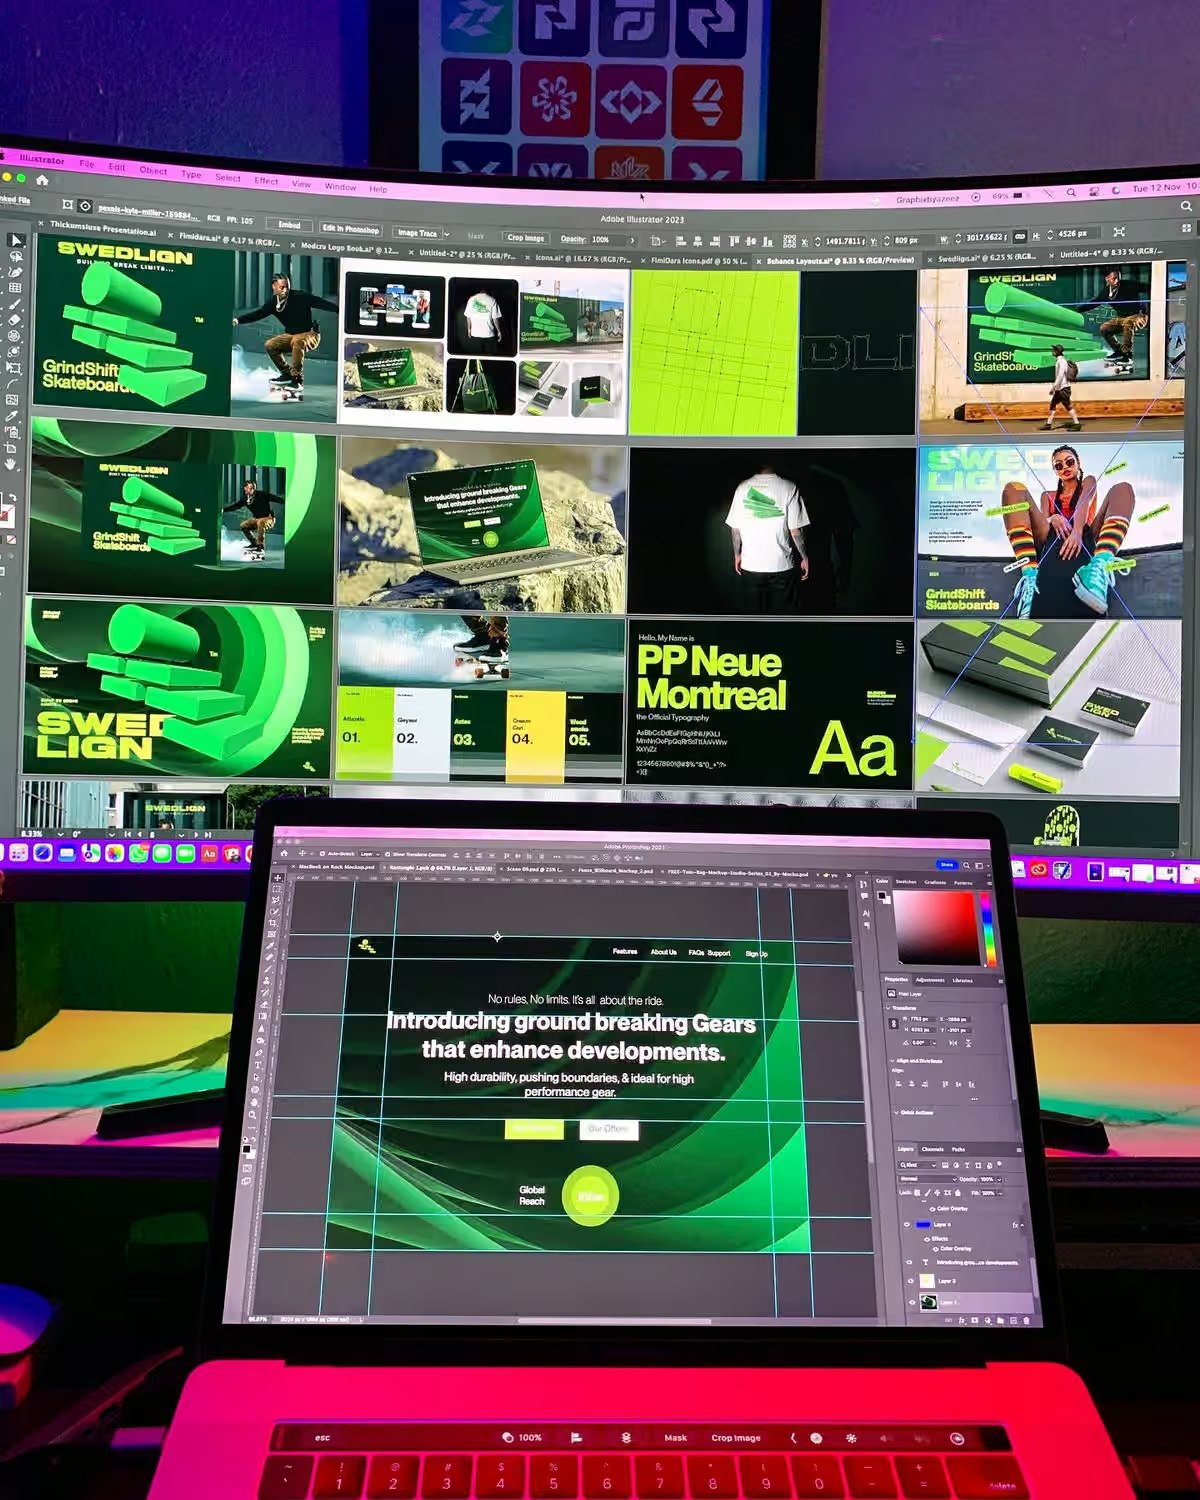Select the Crop tool in Photoshop toolbar
This screenshot has width=1200, height=1500.
point(273,923)
